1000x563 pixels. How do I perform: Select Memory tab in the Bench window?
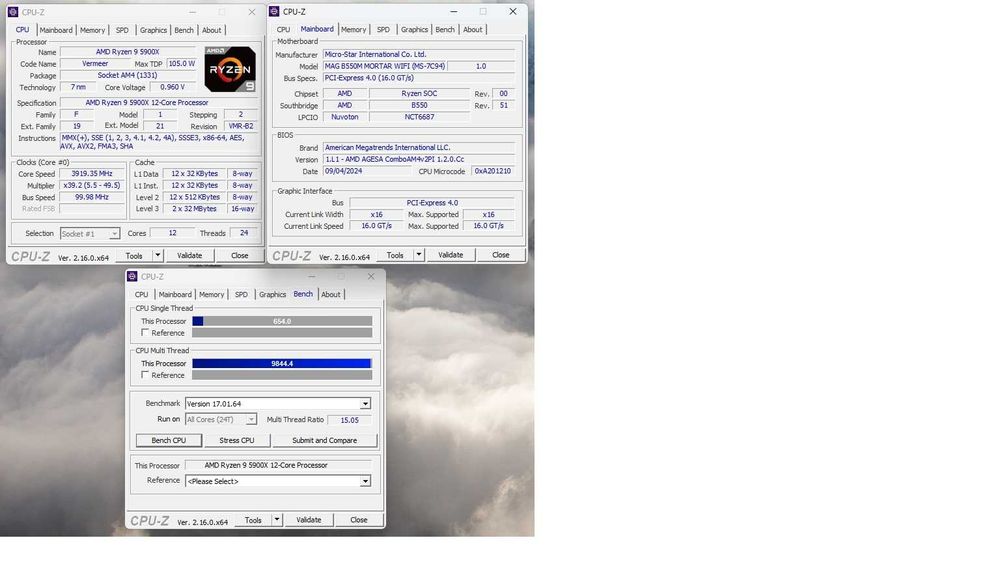pos(212,295)
